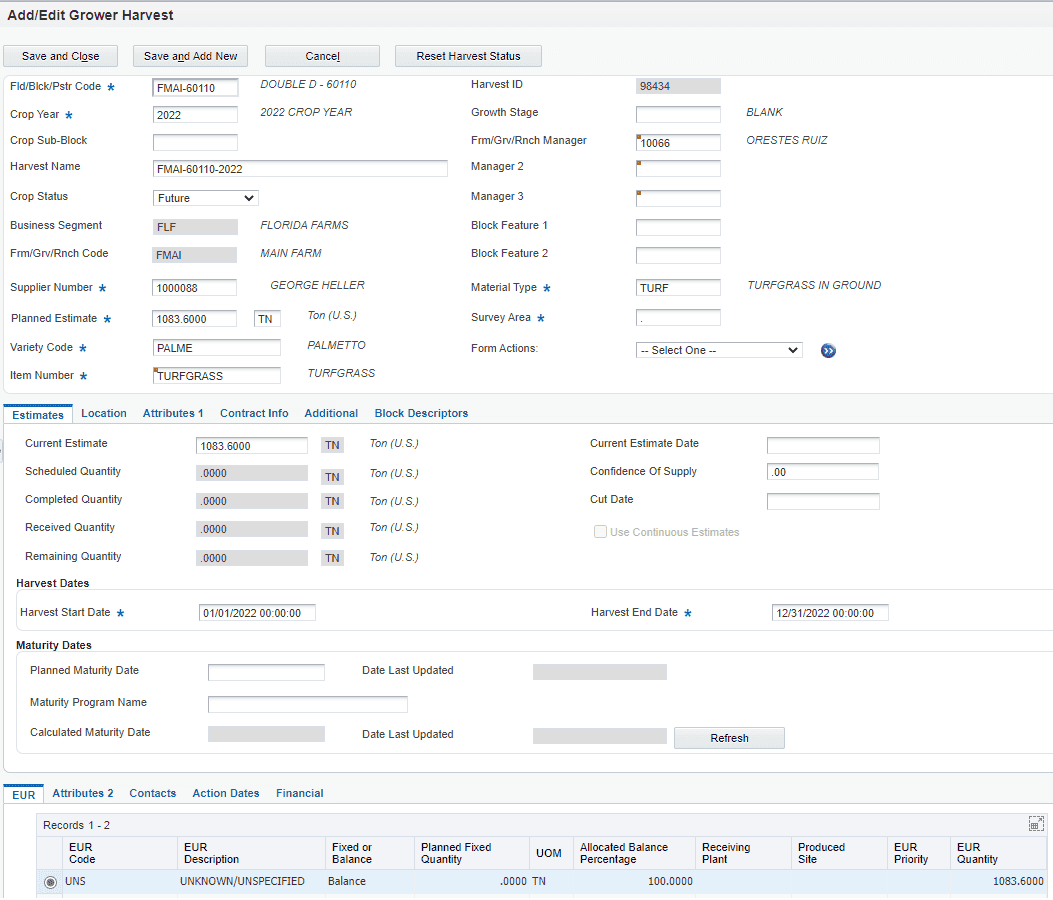
Task: Click the Allocated Balance Percentage column header
Action: 634,853
